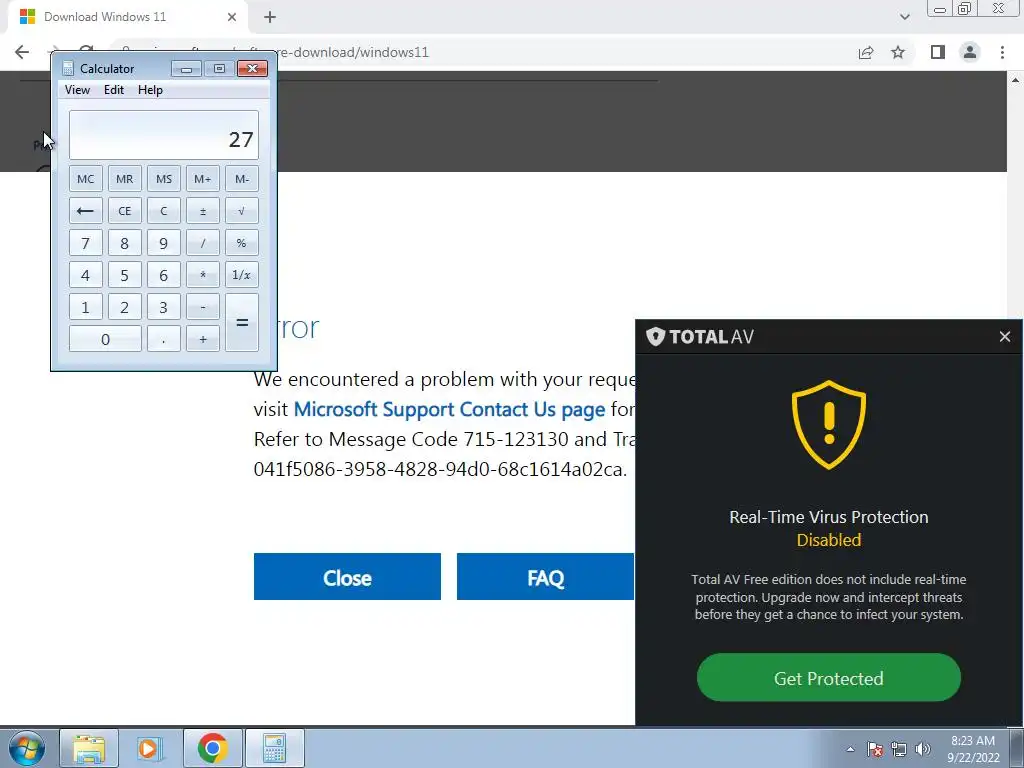Click the Action Center flag tray icon
Viewport: 1024px width, 768px height.
click(x=875, y=749)
